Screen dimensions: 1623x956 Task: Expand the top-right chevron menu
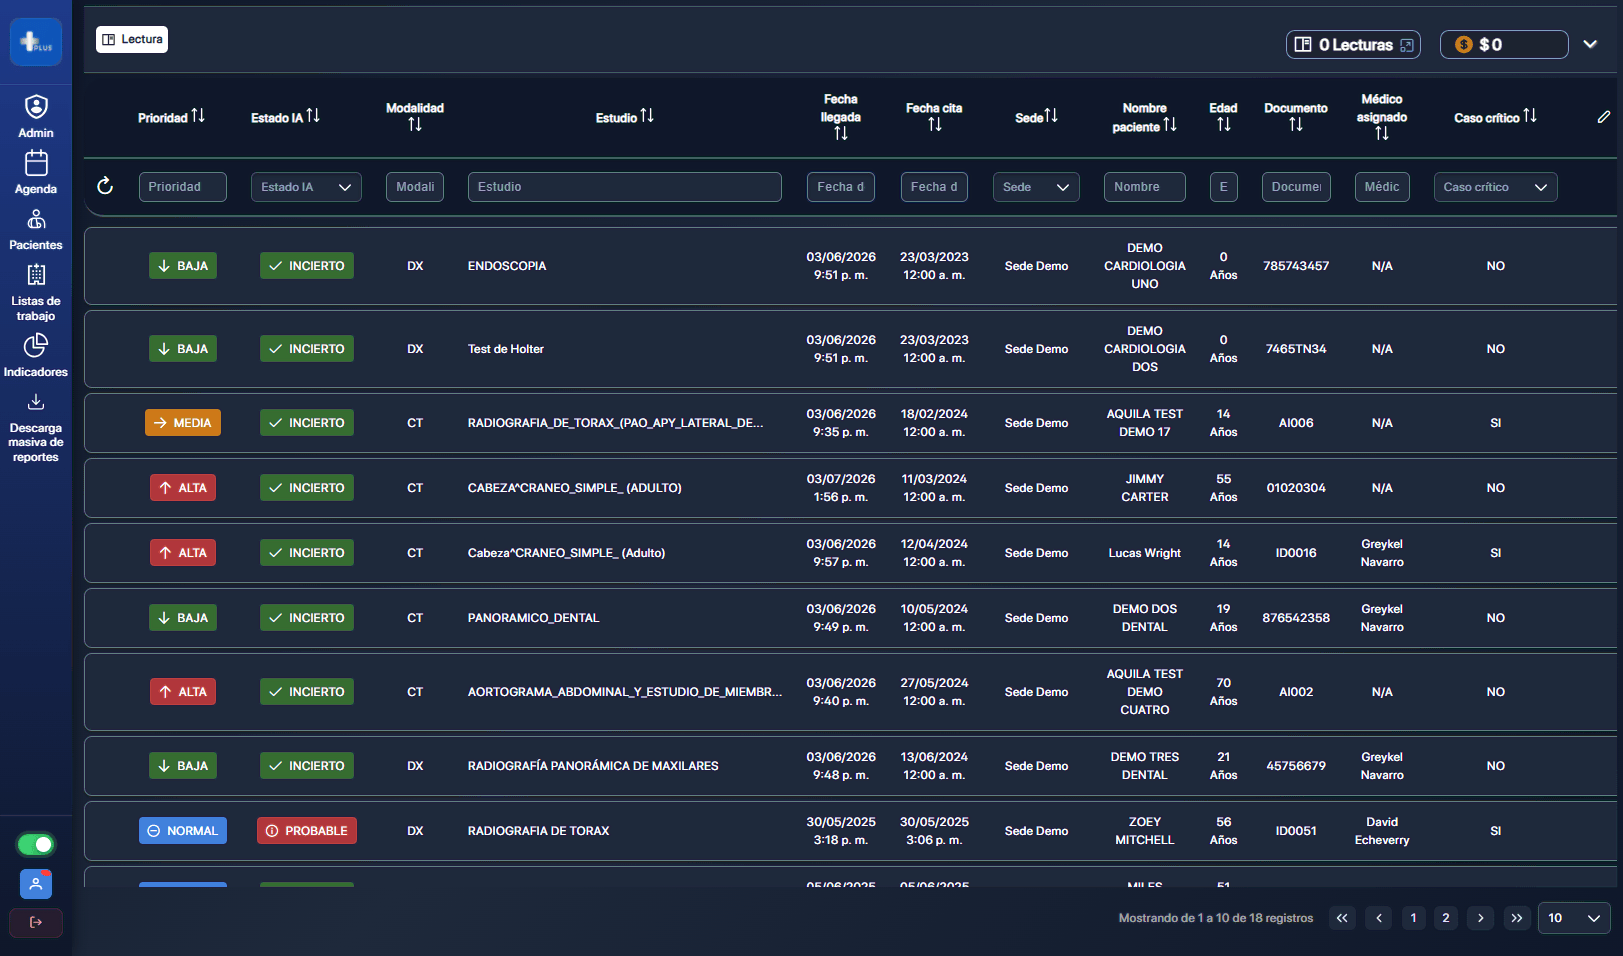pos(1590,44)
